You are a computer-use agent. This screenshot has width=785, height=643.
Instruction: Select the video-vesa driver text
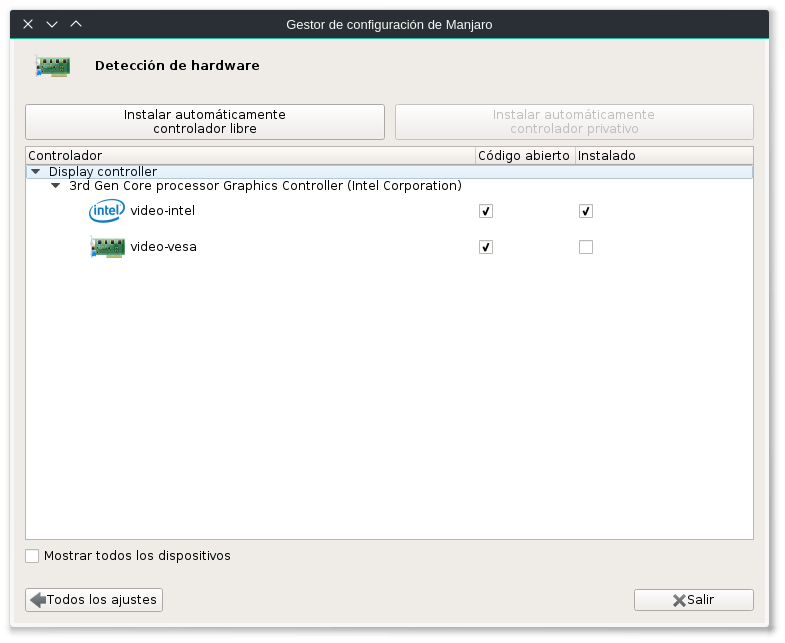pyautogui.click(x=163, y=247)
